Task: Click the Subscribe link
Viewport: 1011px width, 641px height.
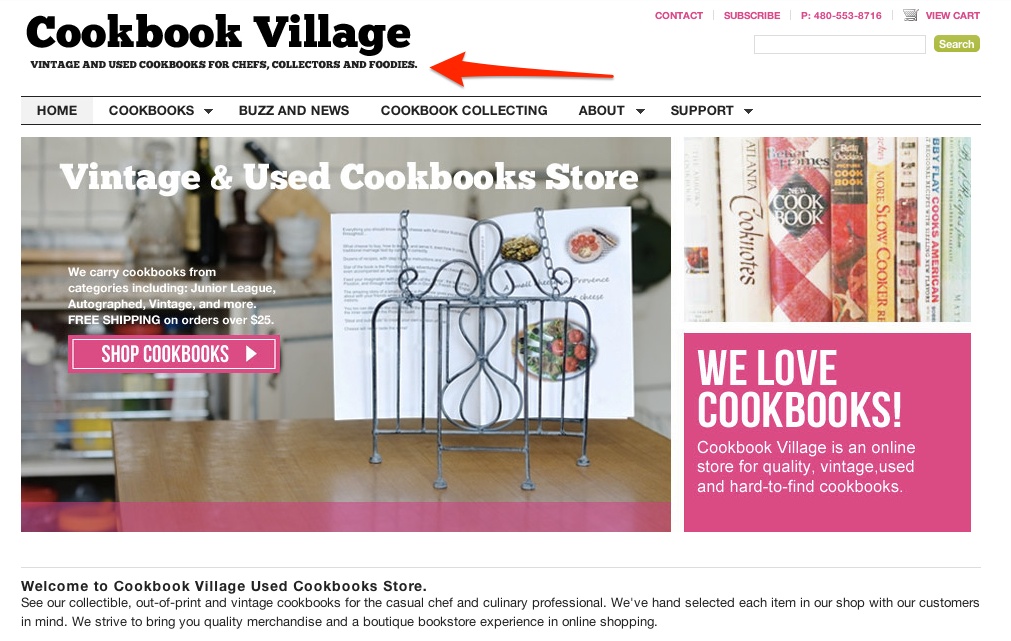Action: 752,15
